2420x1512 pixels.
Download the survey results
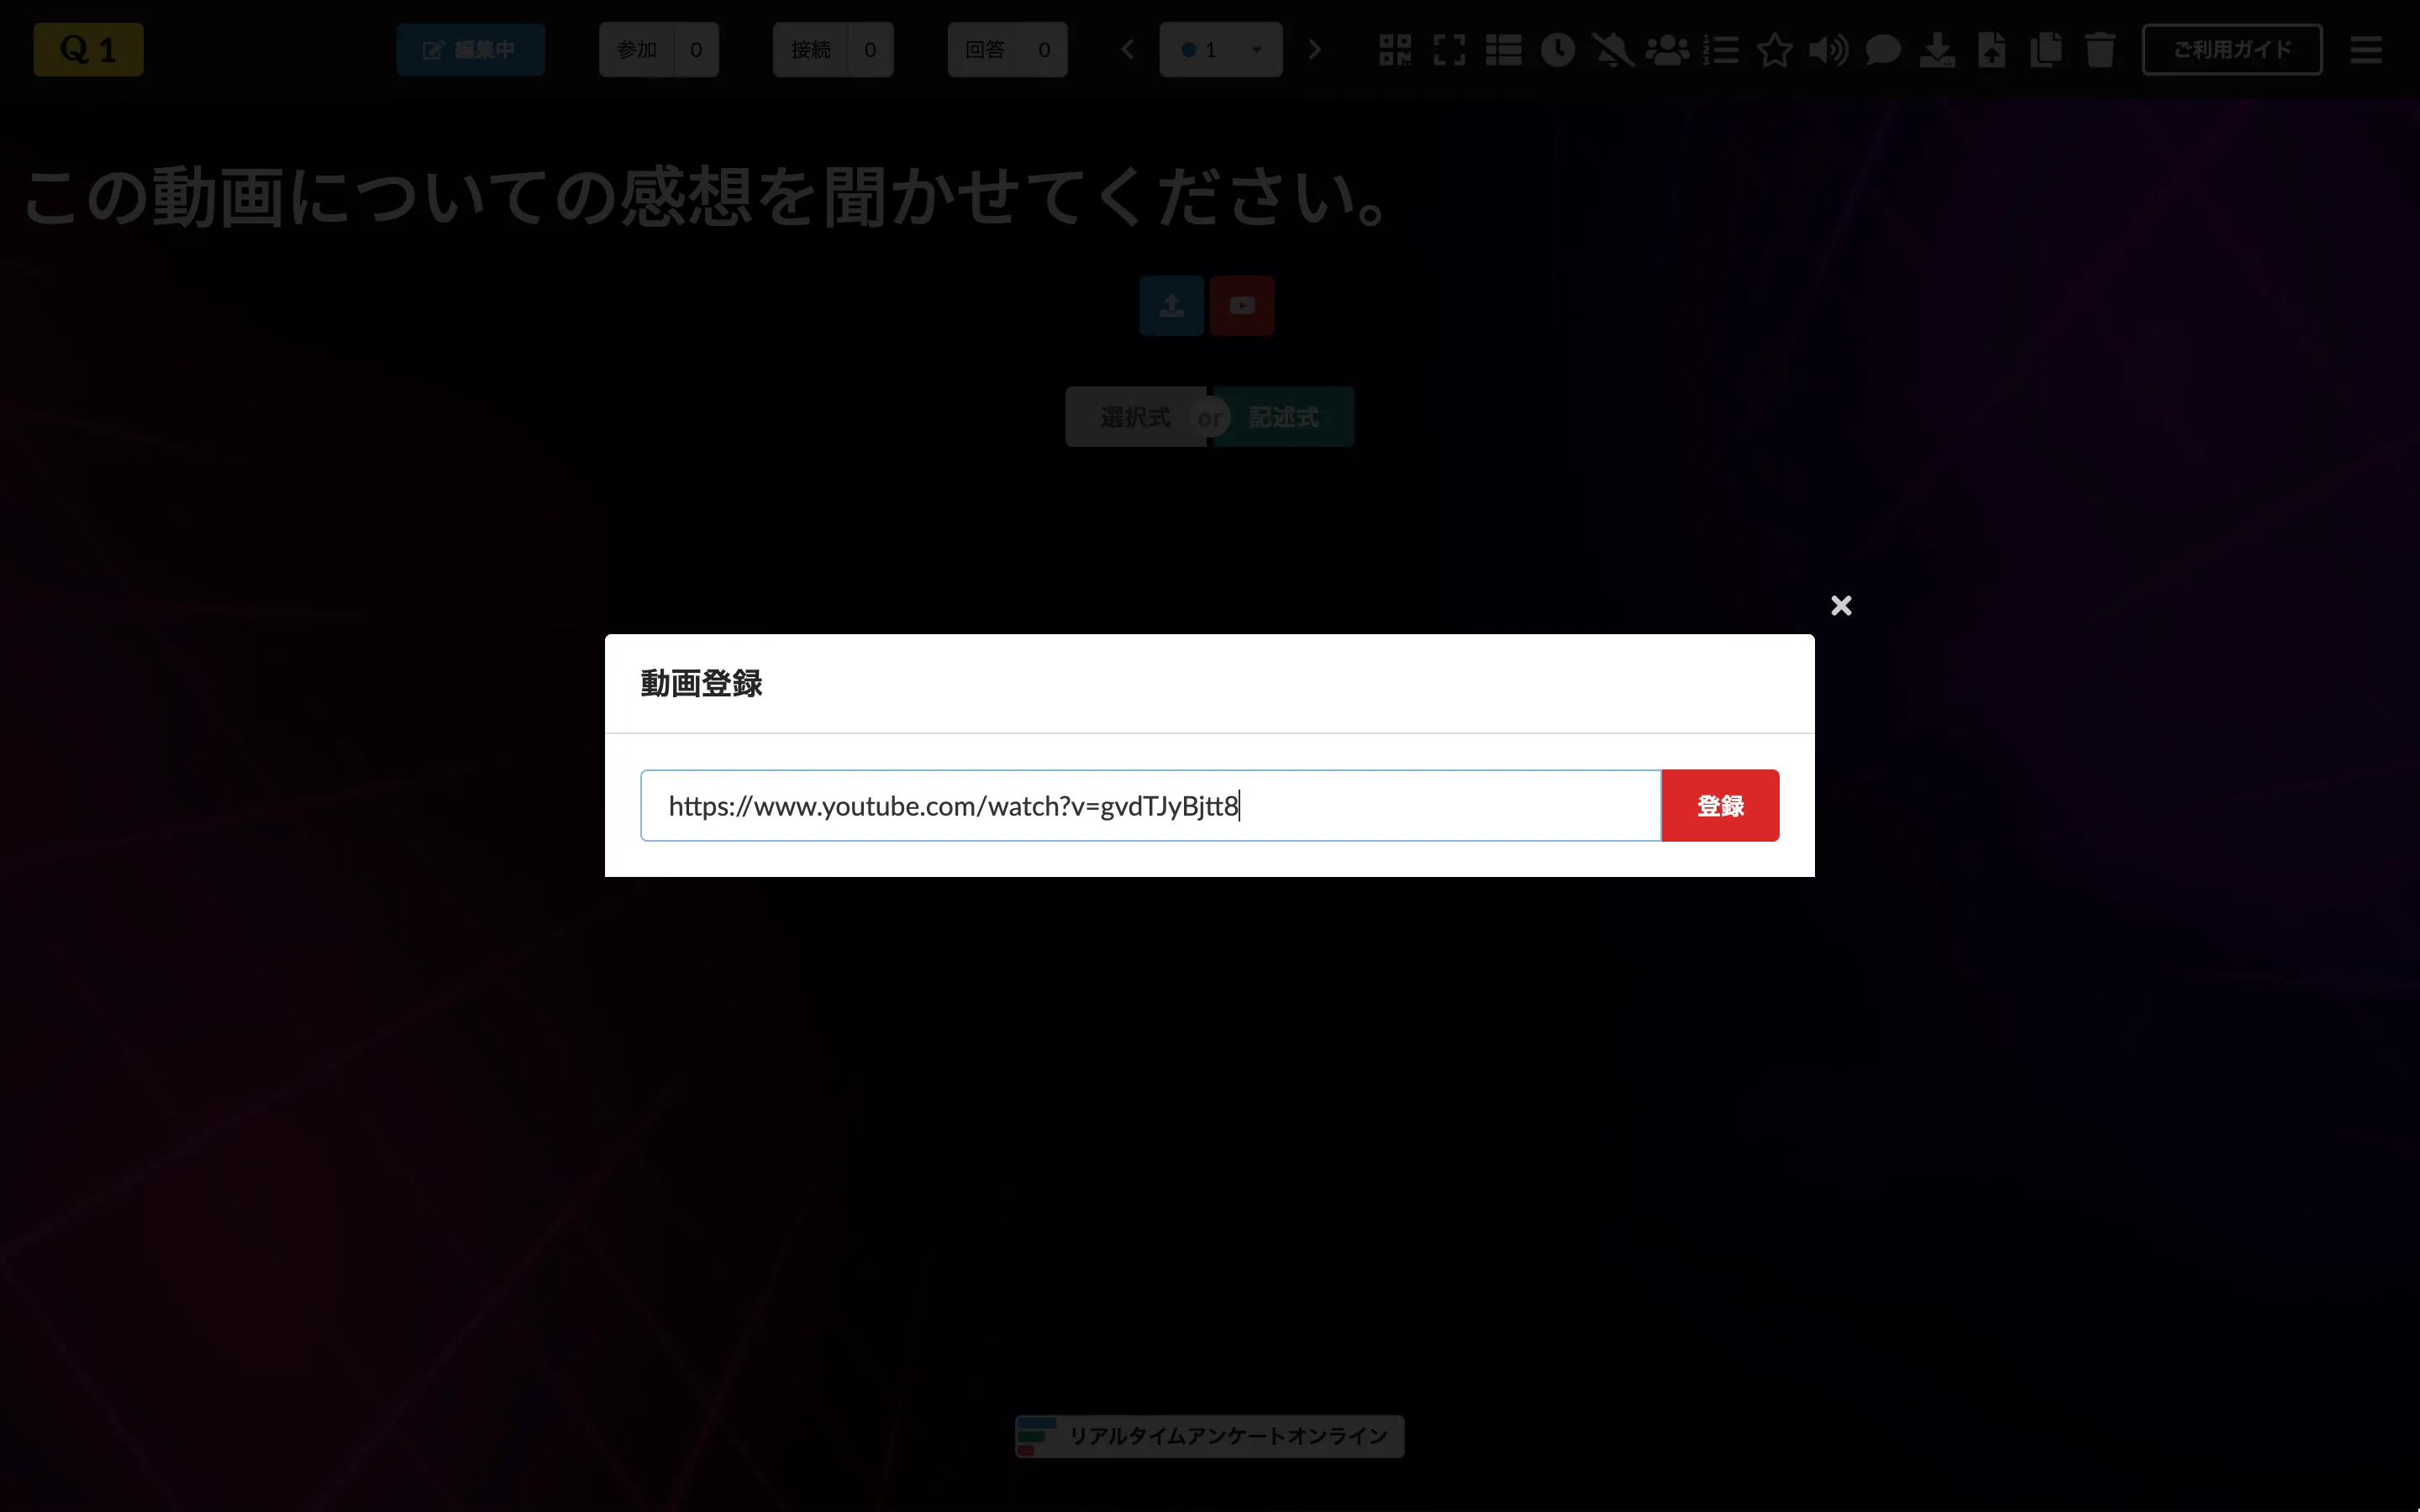click(1938, 49)
